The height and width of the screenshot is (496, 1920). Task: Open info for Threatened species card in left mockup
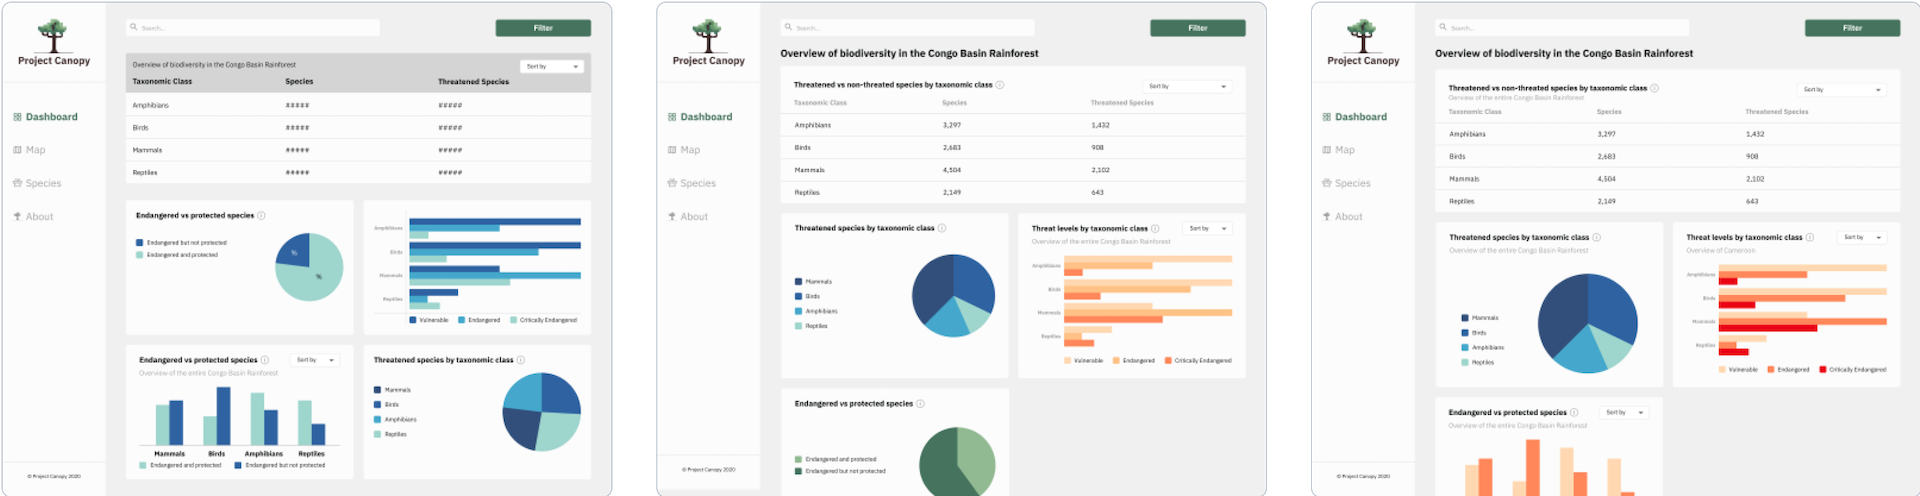521,360
